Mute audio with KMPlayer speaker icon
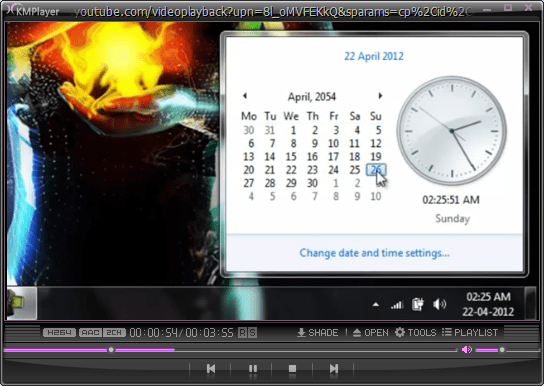This screenshot has width=544, height=386. pos(467,350)
